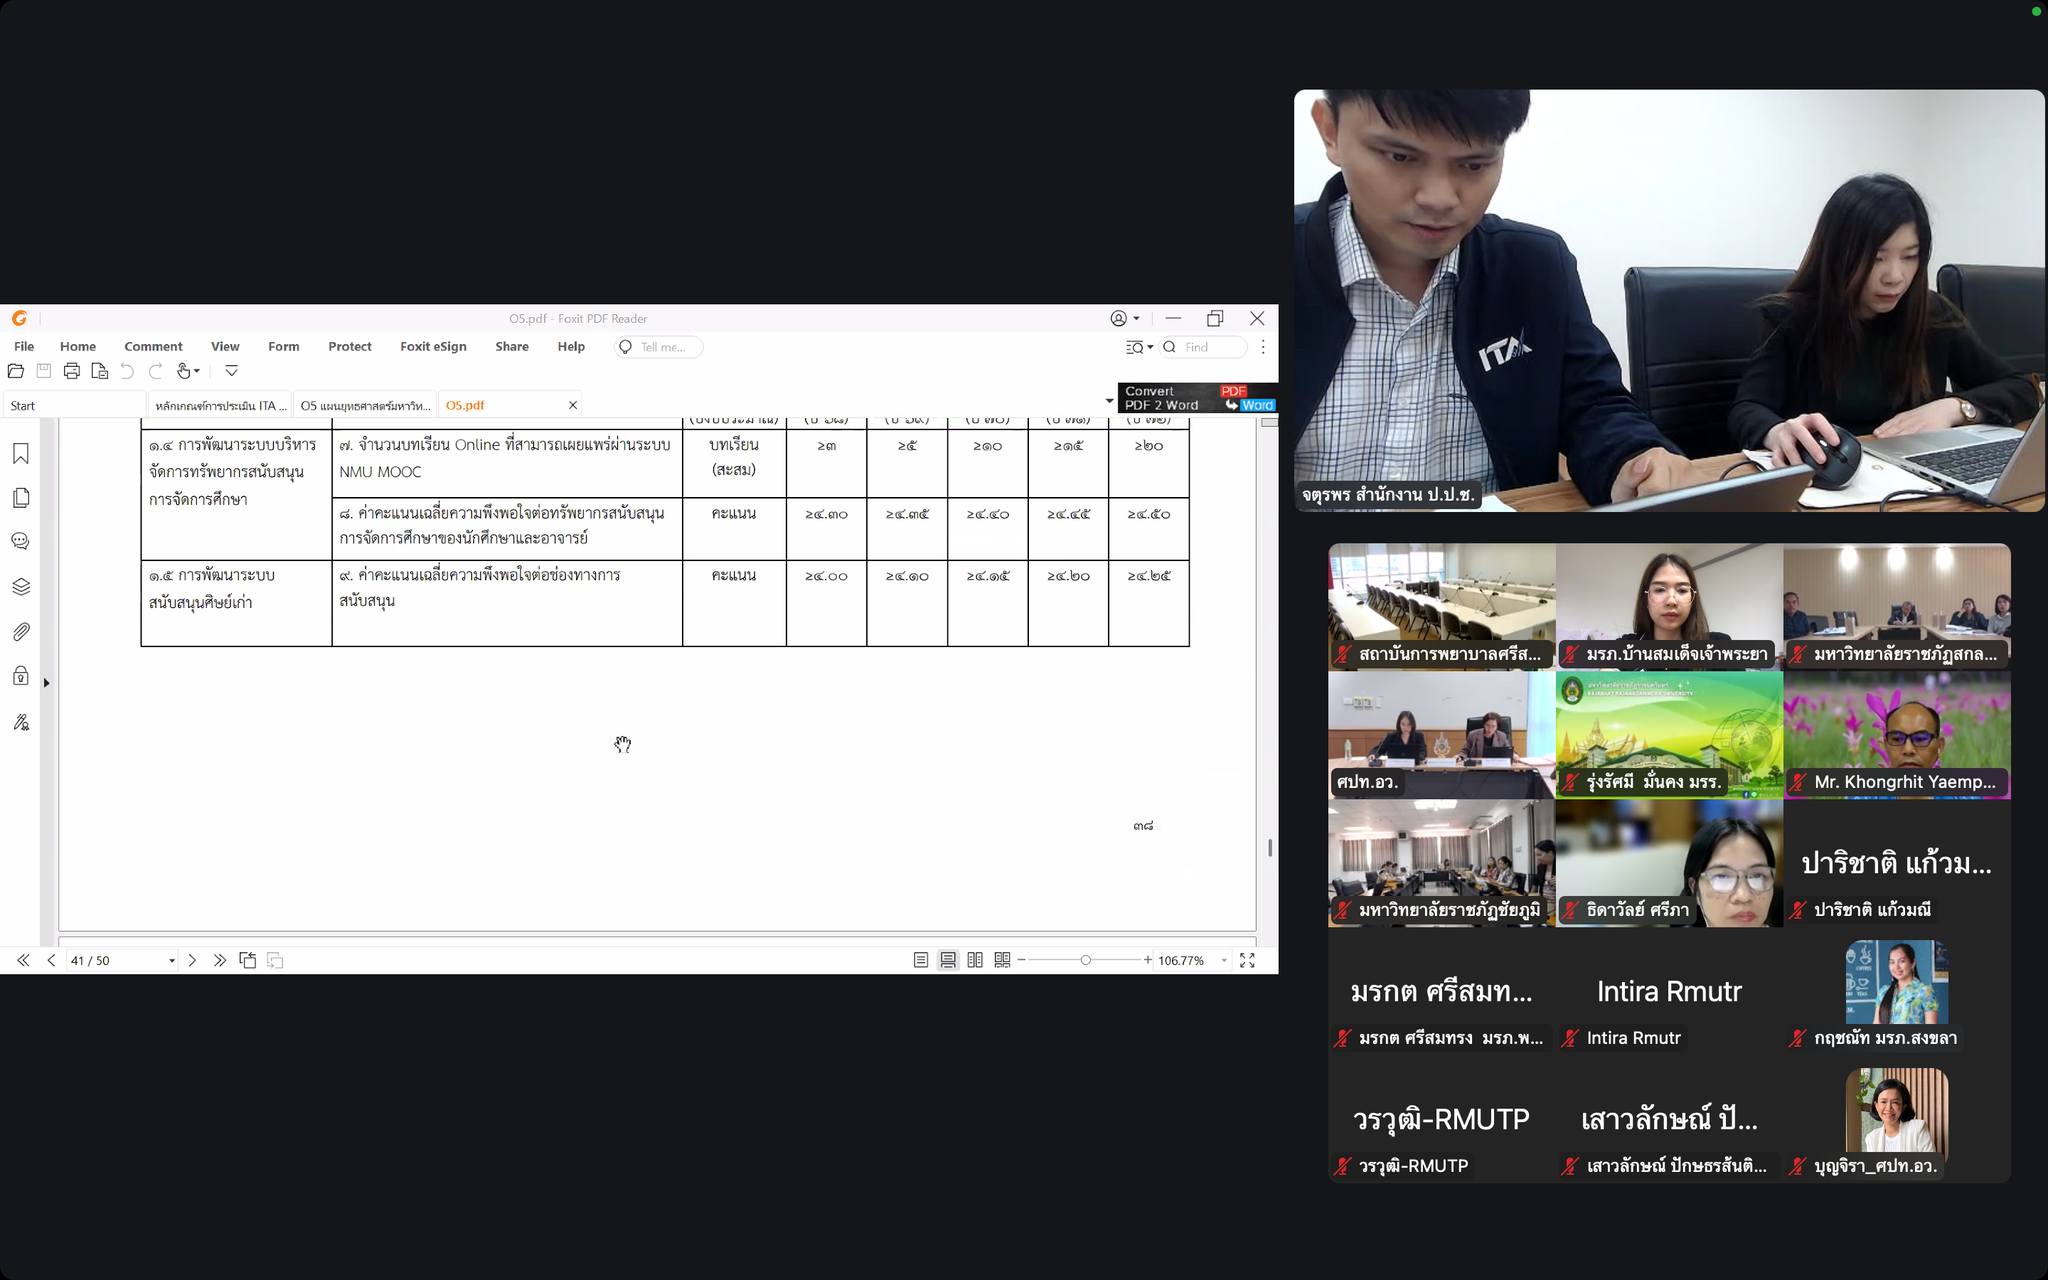Open the Layers panel icon
Screen dimensions: 2048x1280
tap(21, 587)
